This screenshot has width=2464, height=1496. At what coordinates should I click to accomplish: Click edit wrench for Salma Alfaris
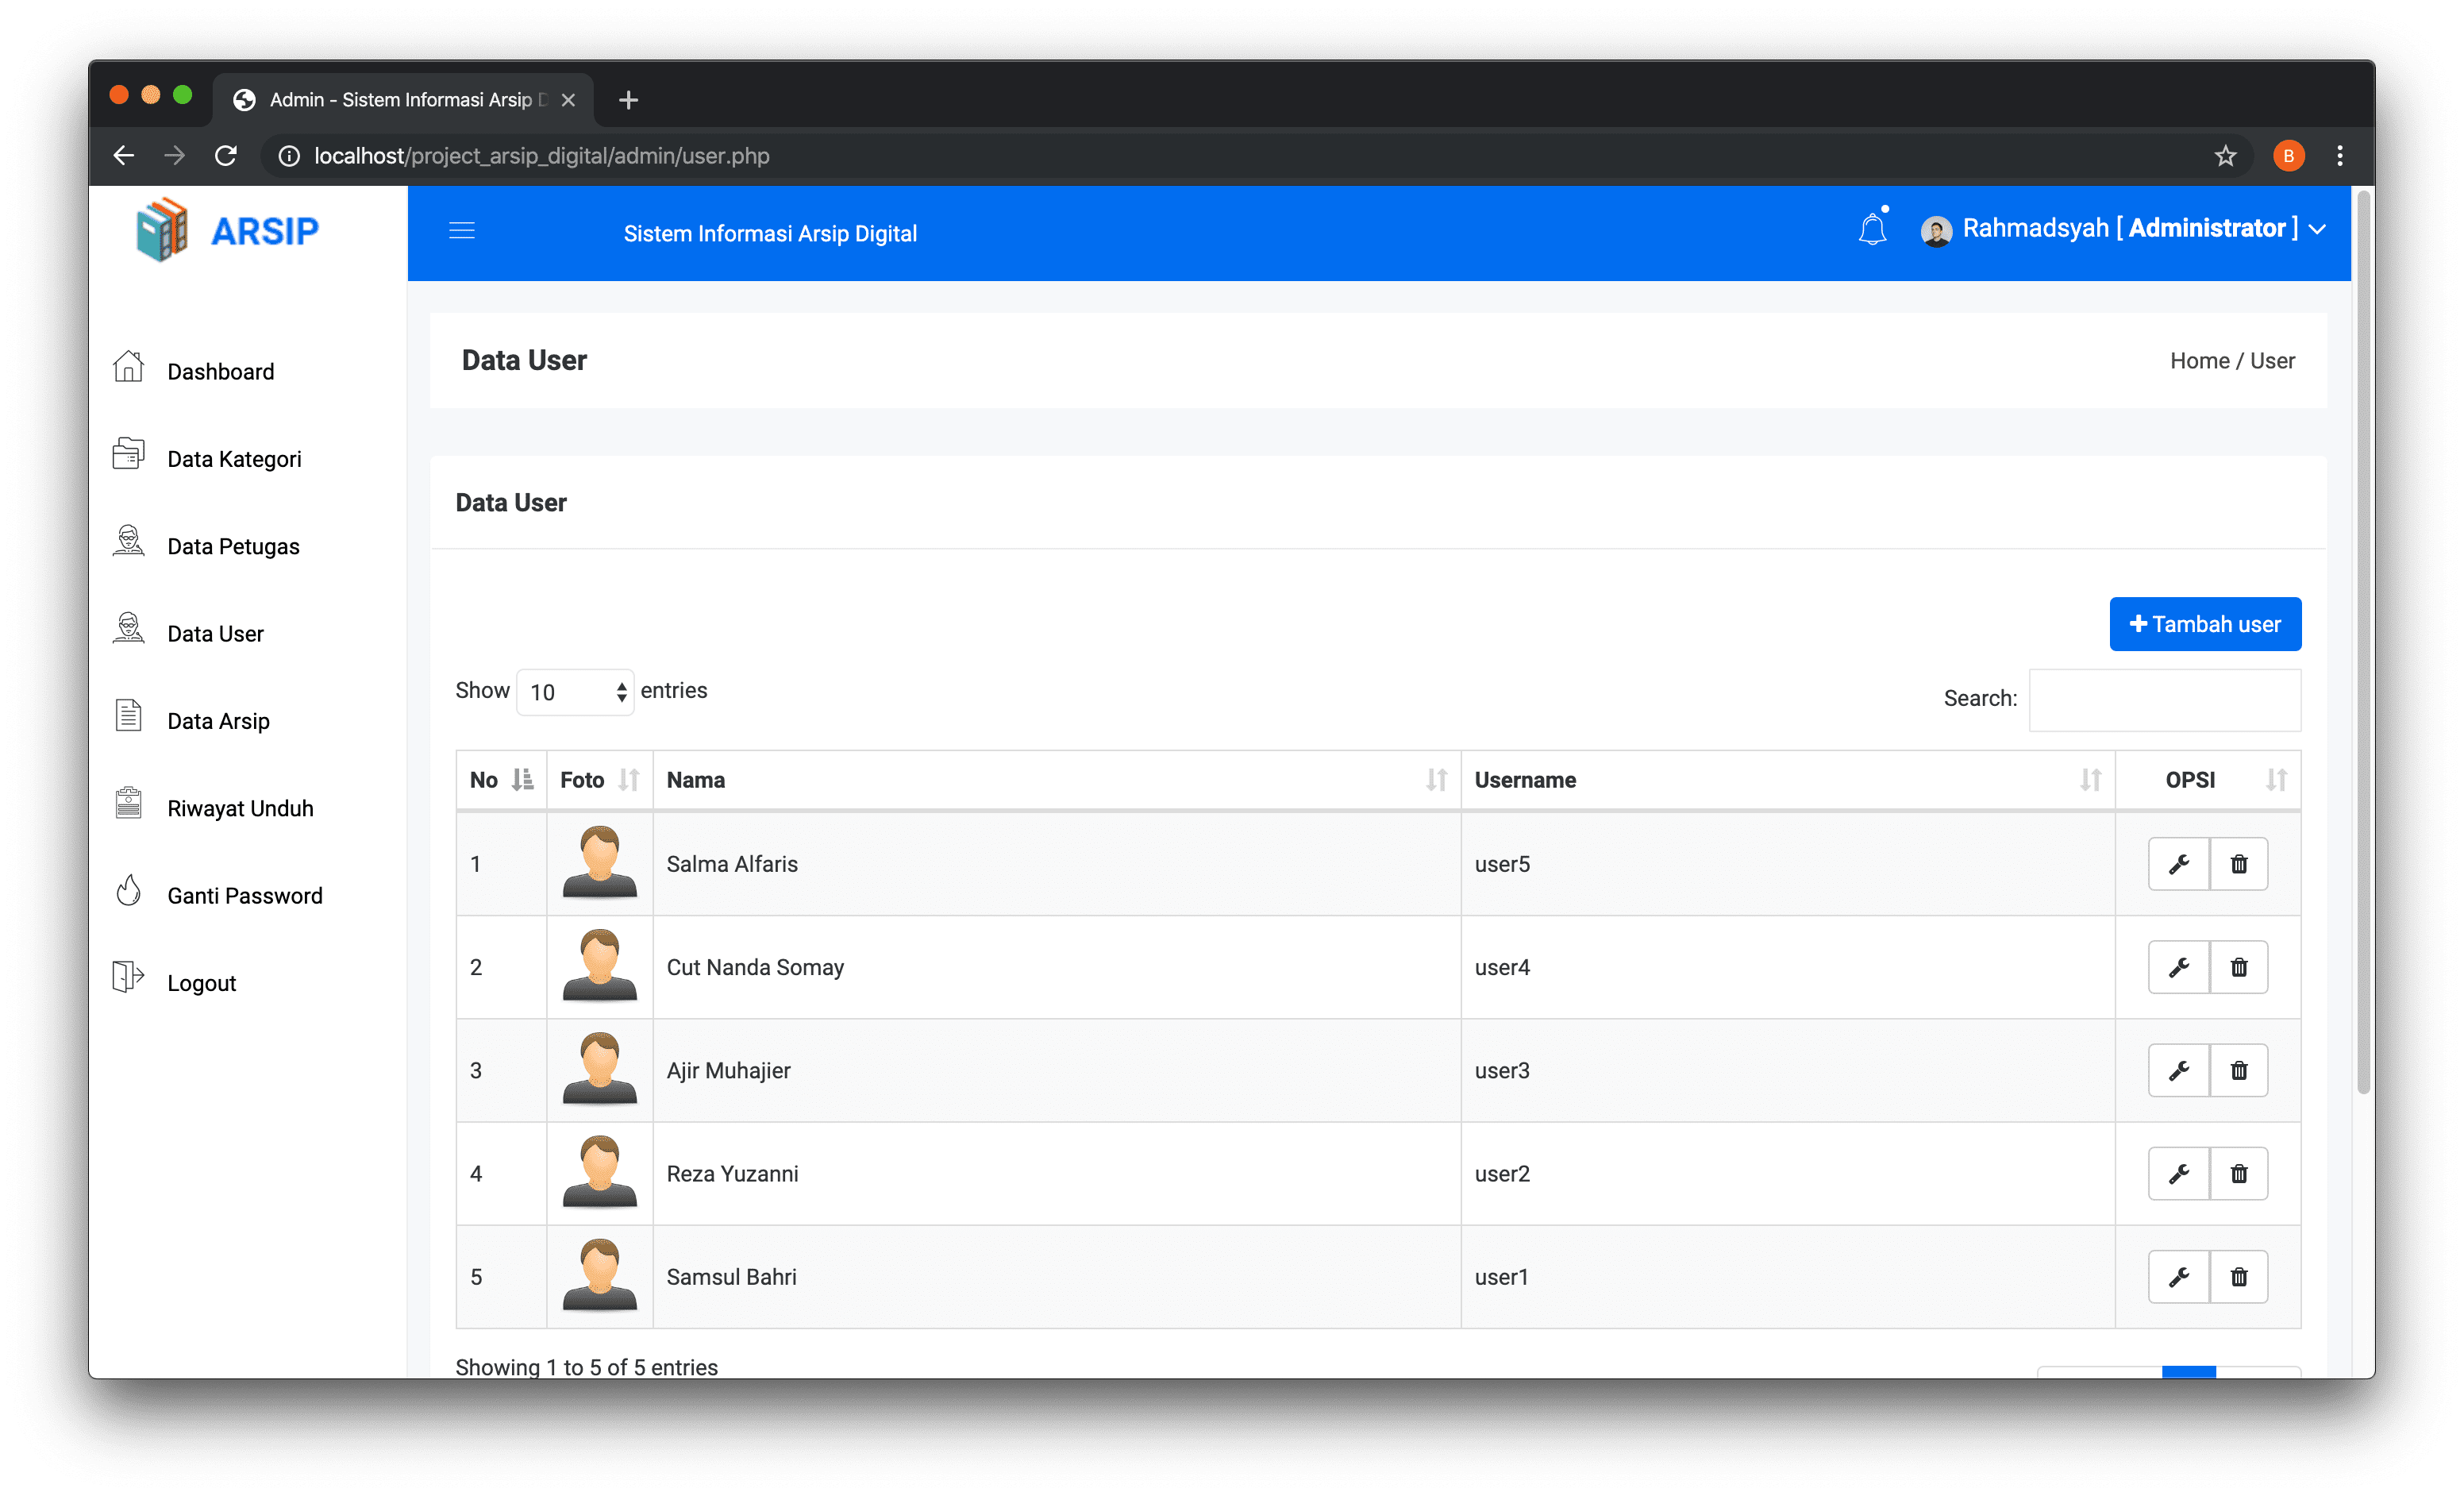coord(2178,864)
